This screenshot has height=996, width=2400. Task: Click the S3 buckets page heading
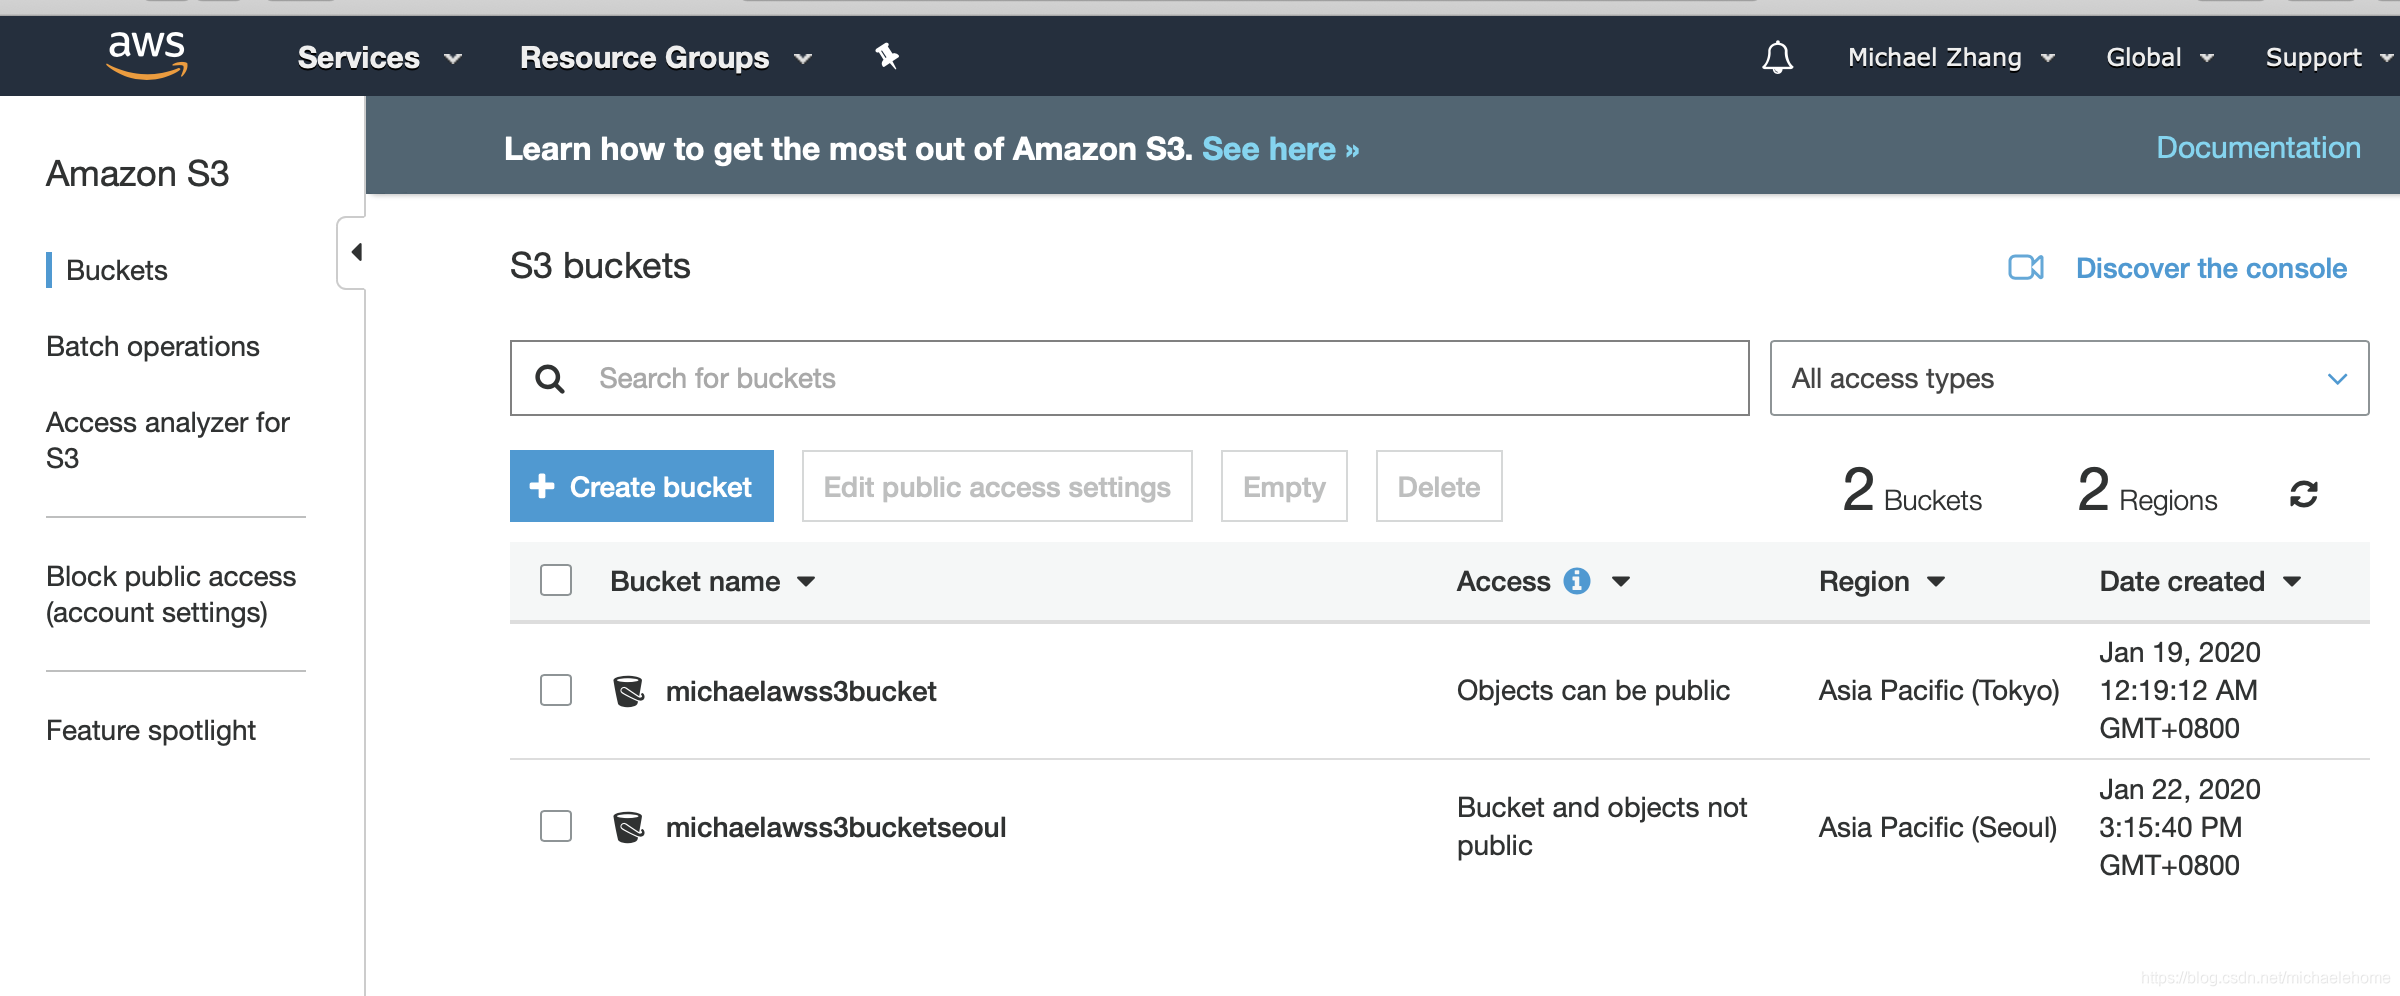(600, 266)
